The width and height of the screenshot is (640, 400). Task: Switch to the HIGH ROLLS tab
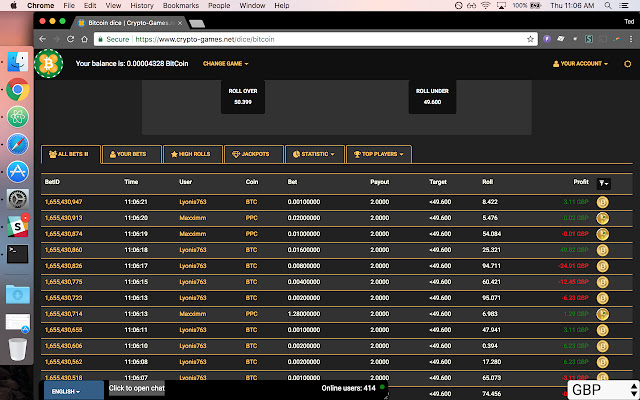click(x=193, y=154)
